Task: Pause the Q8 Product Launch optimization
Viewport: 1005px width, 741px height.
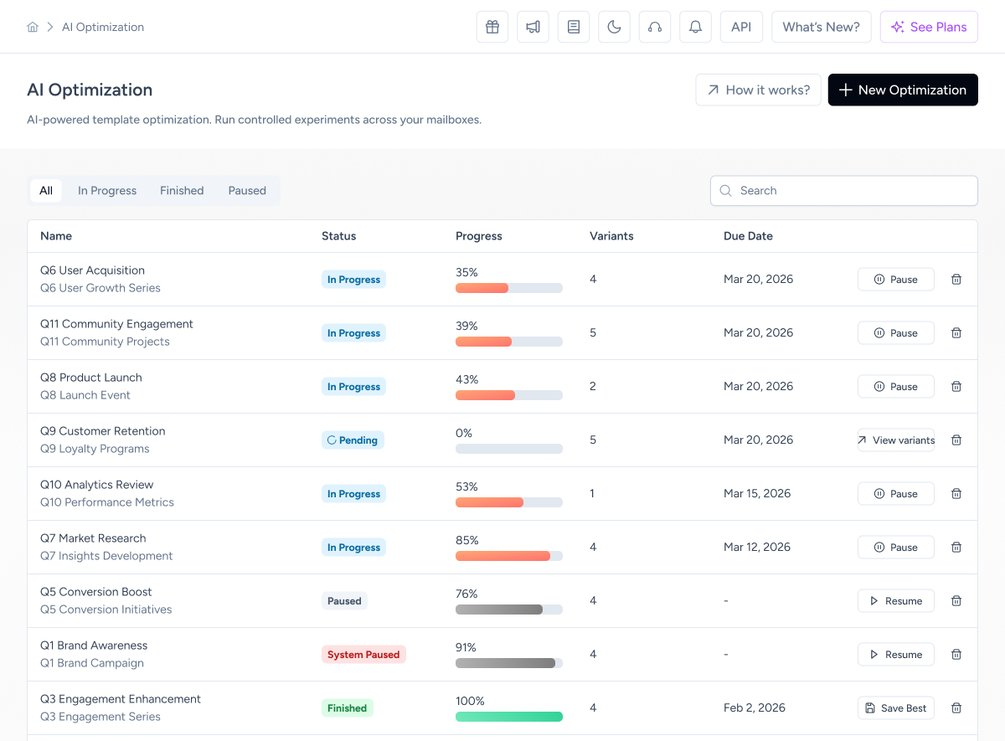Action: pos(895,387)
